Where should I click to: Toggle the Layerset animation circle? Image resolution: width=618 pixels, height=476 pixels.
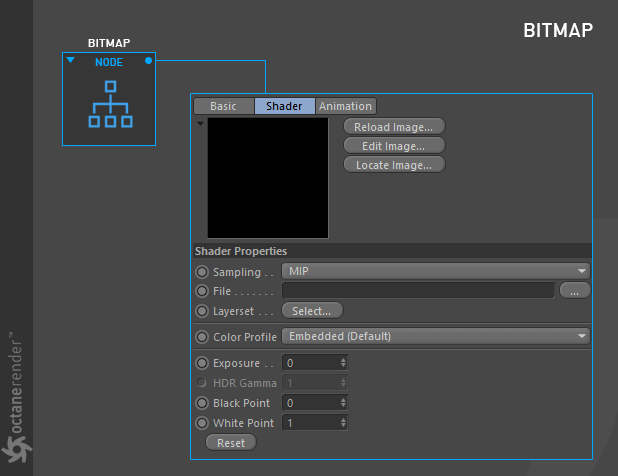tap(202, 311)
